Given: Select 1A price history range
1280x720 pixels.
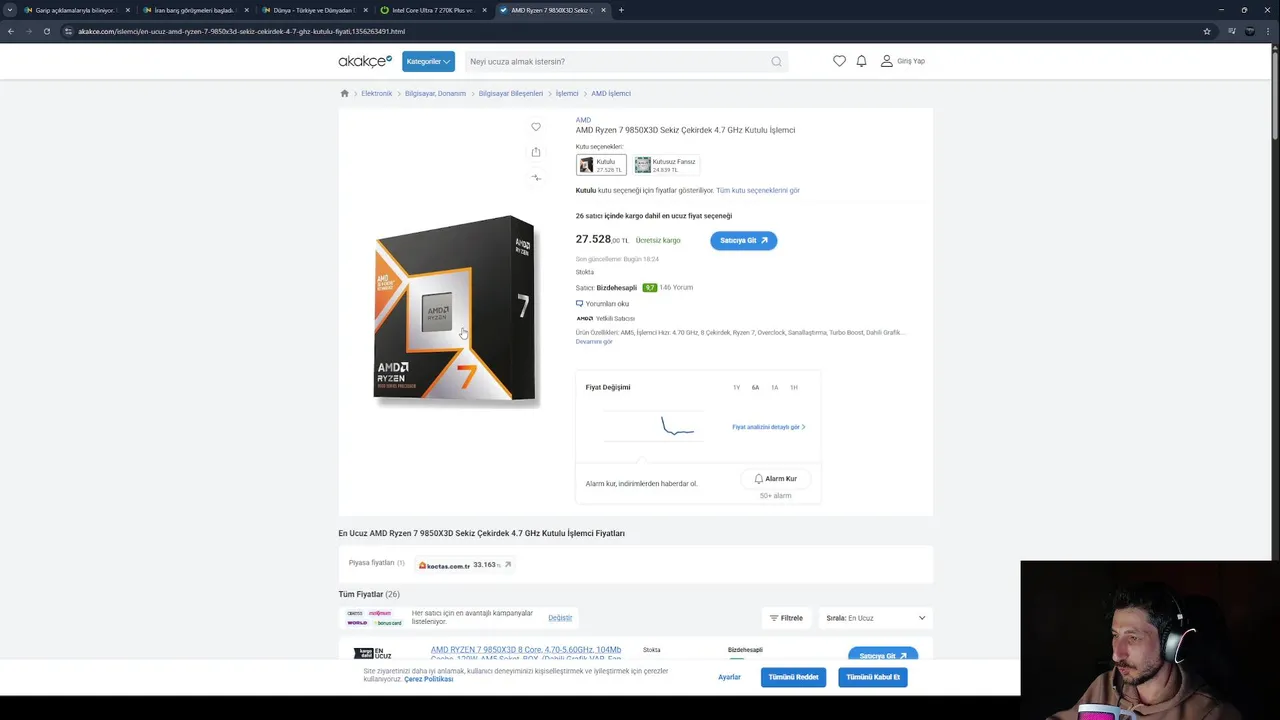Looking at the screenshot, I should [x=775, y=388].
